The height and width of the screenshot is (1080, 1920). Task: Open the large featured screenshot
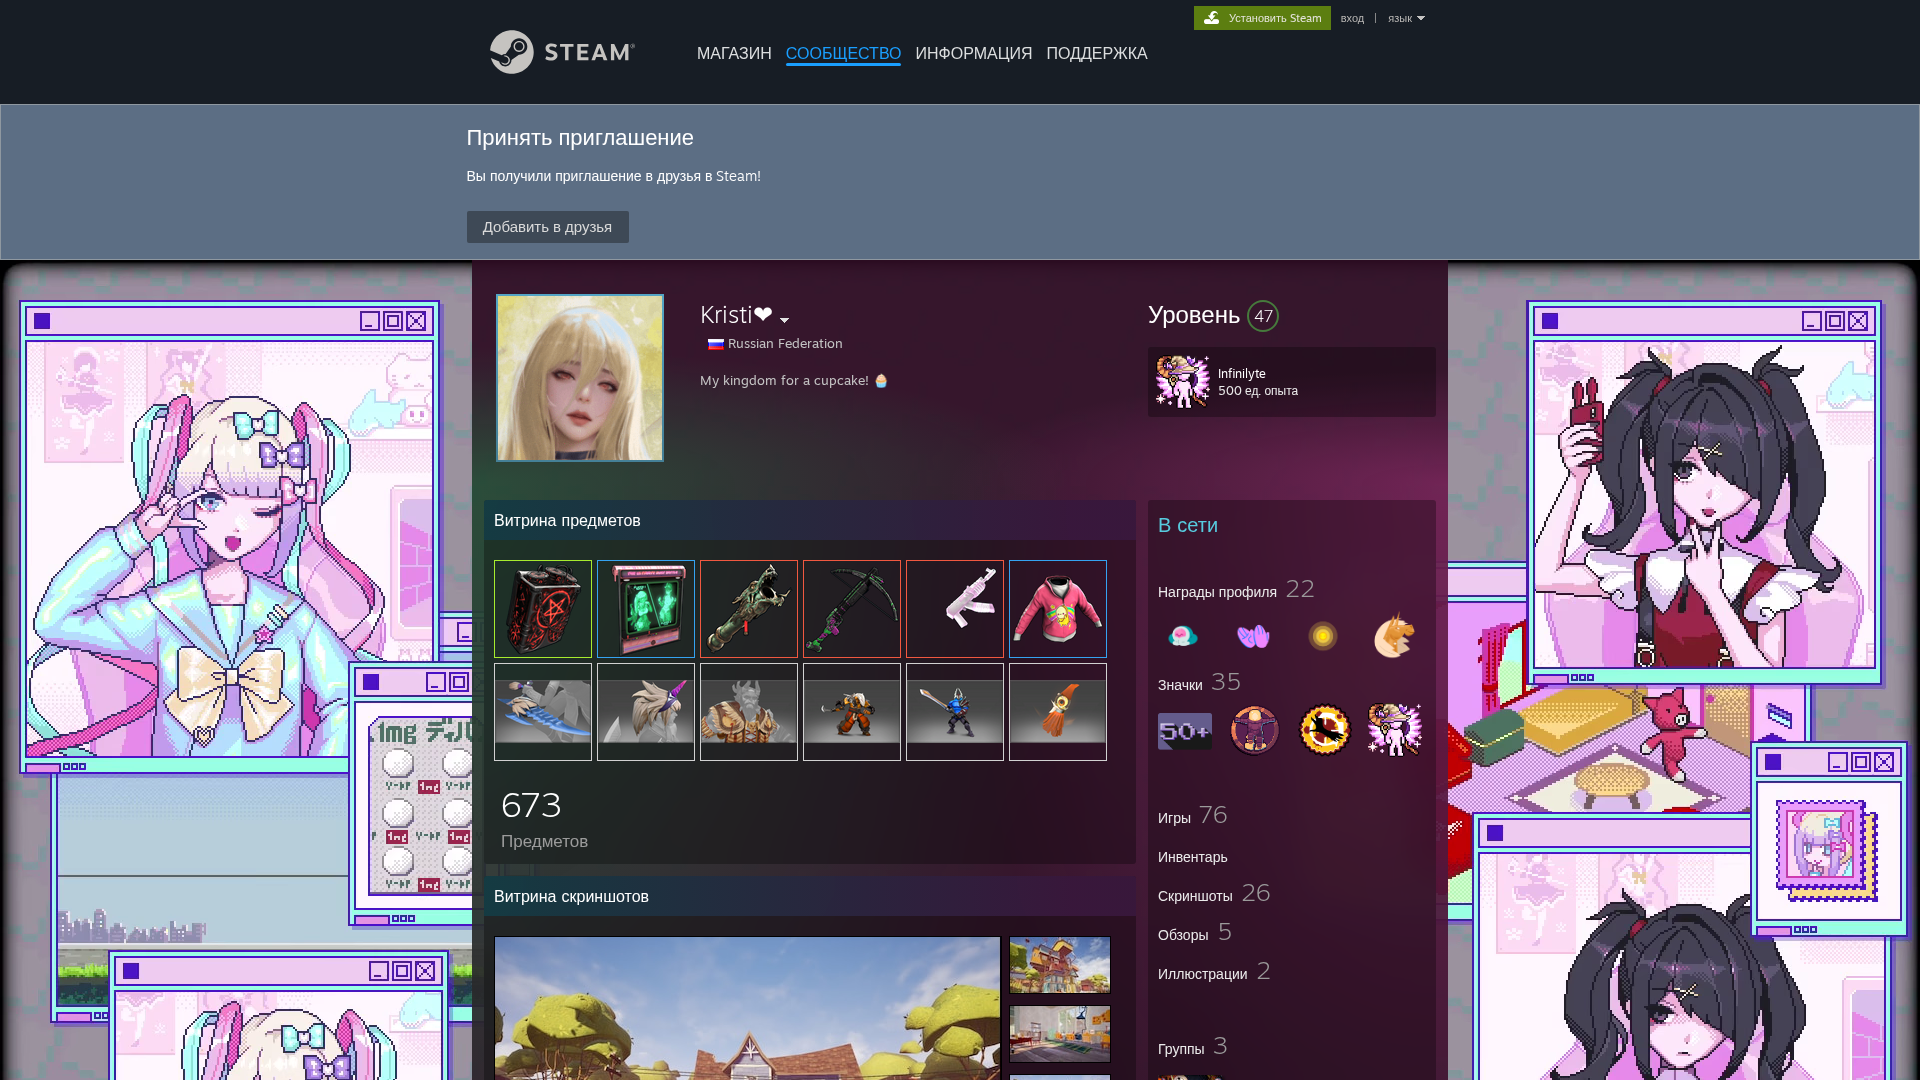tap(747, 1007)
